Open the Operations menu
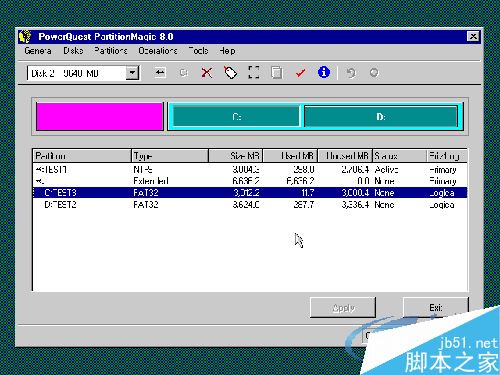Screen dimensions: 500x375 point(158,51)
